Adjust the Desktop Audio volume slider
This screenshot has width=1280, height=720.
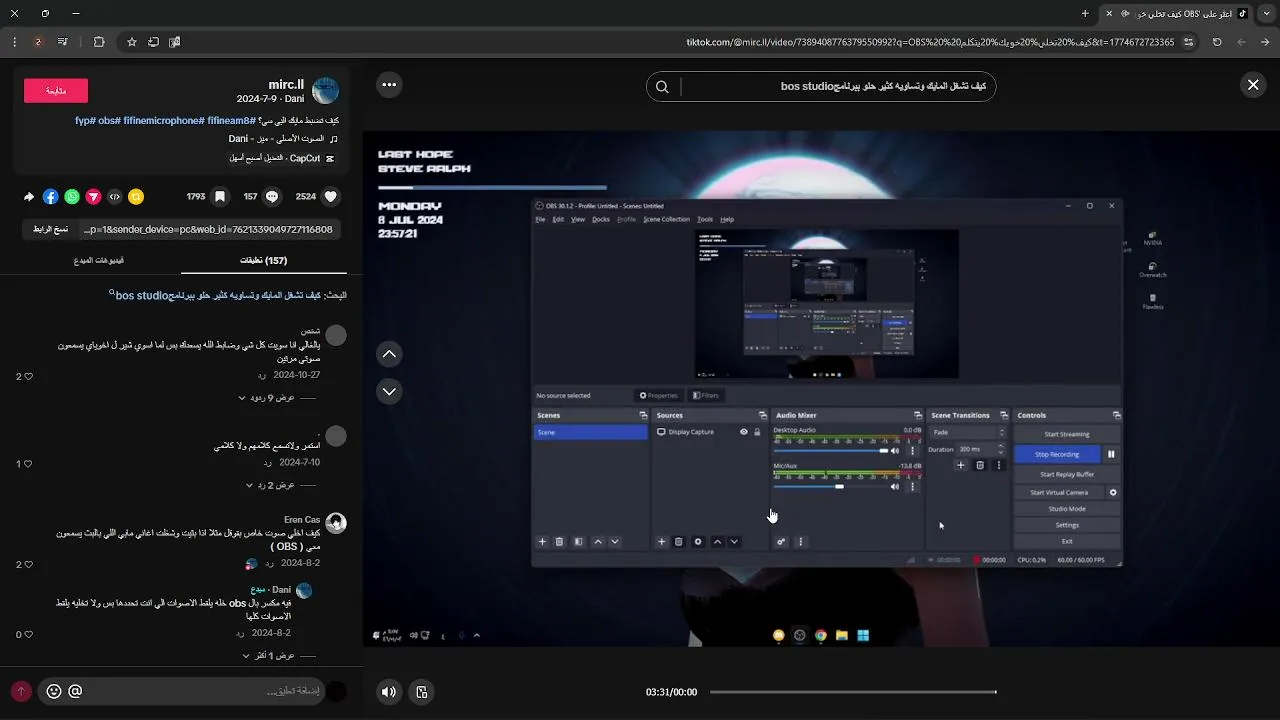coord(830,451)
